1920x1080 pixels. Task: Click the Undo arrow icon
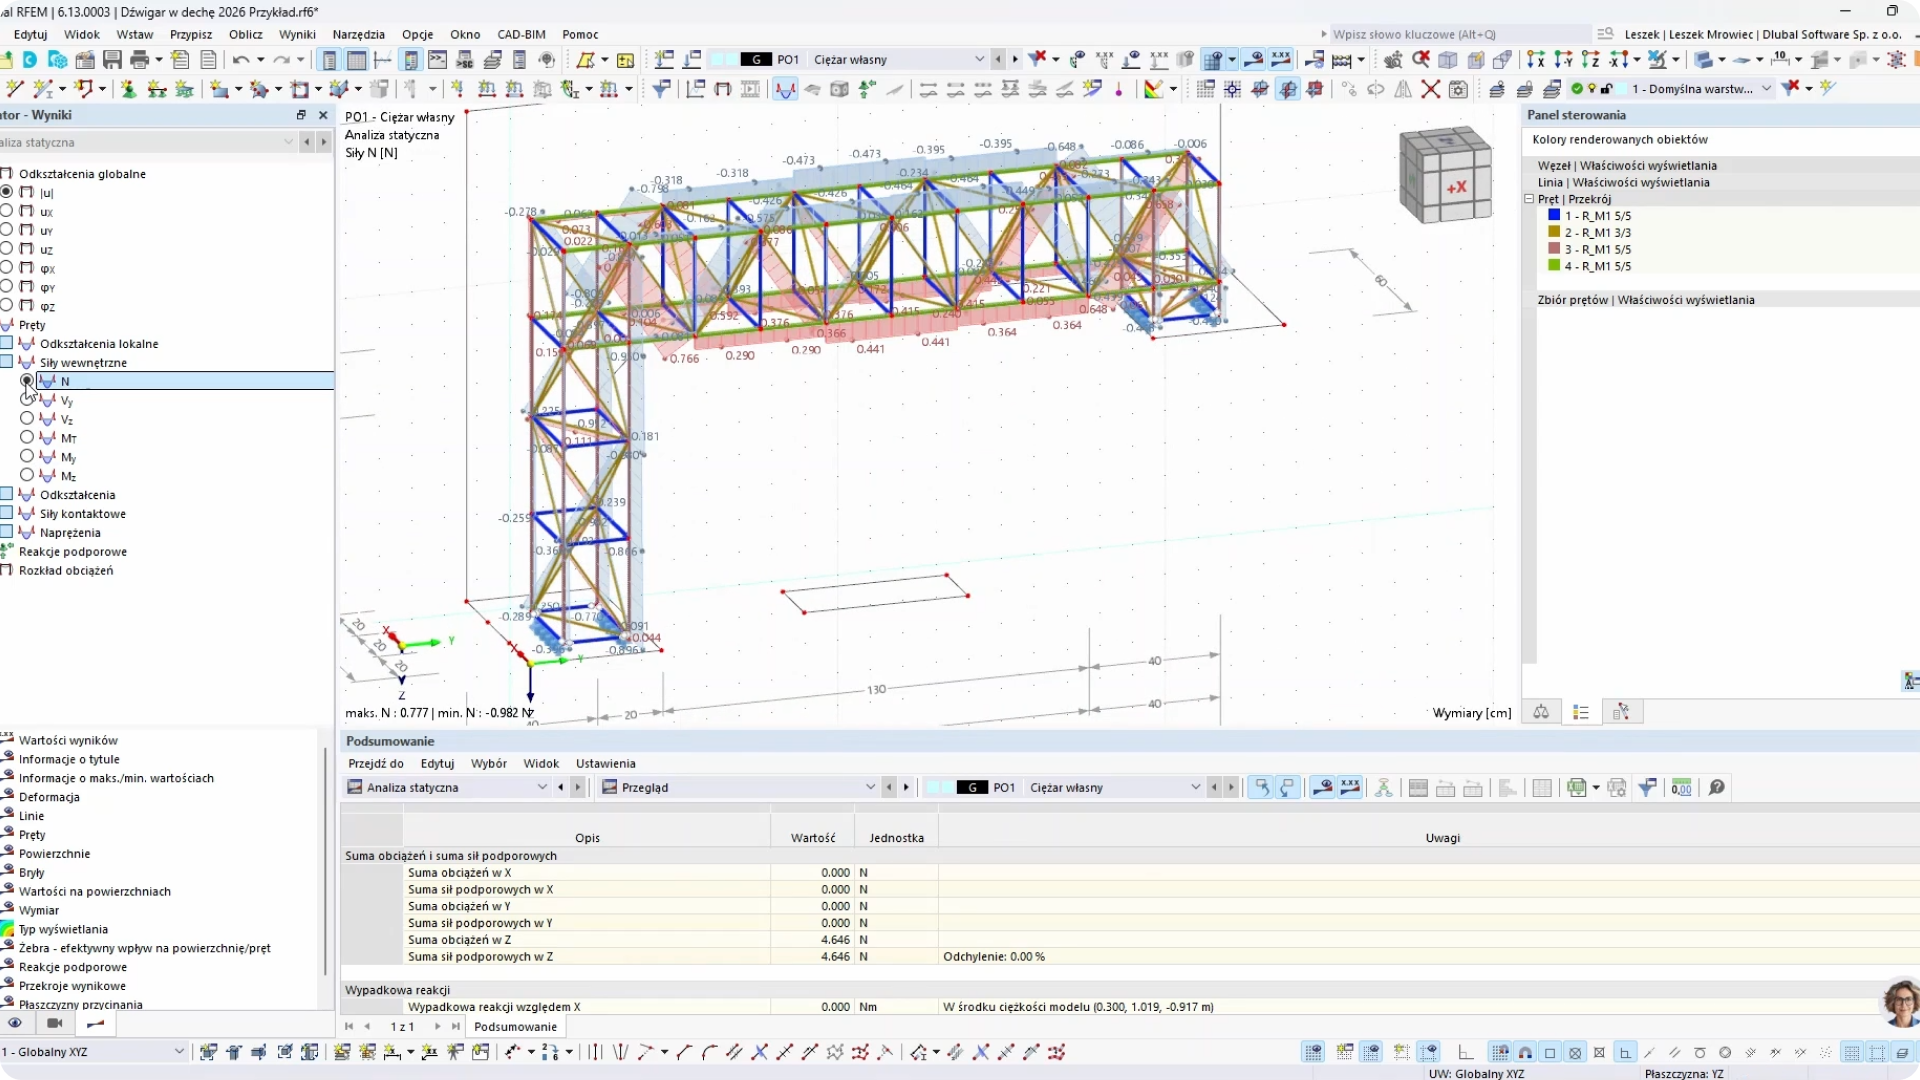[241, 60]
